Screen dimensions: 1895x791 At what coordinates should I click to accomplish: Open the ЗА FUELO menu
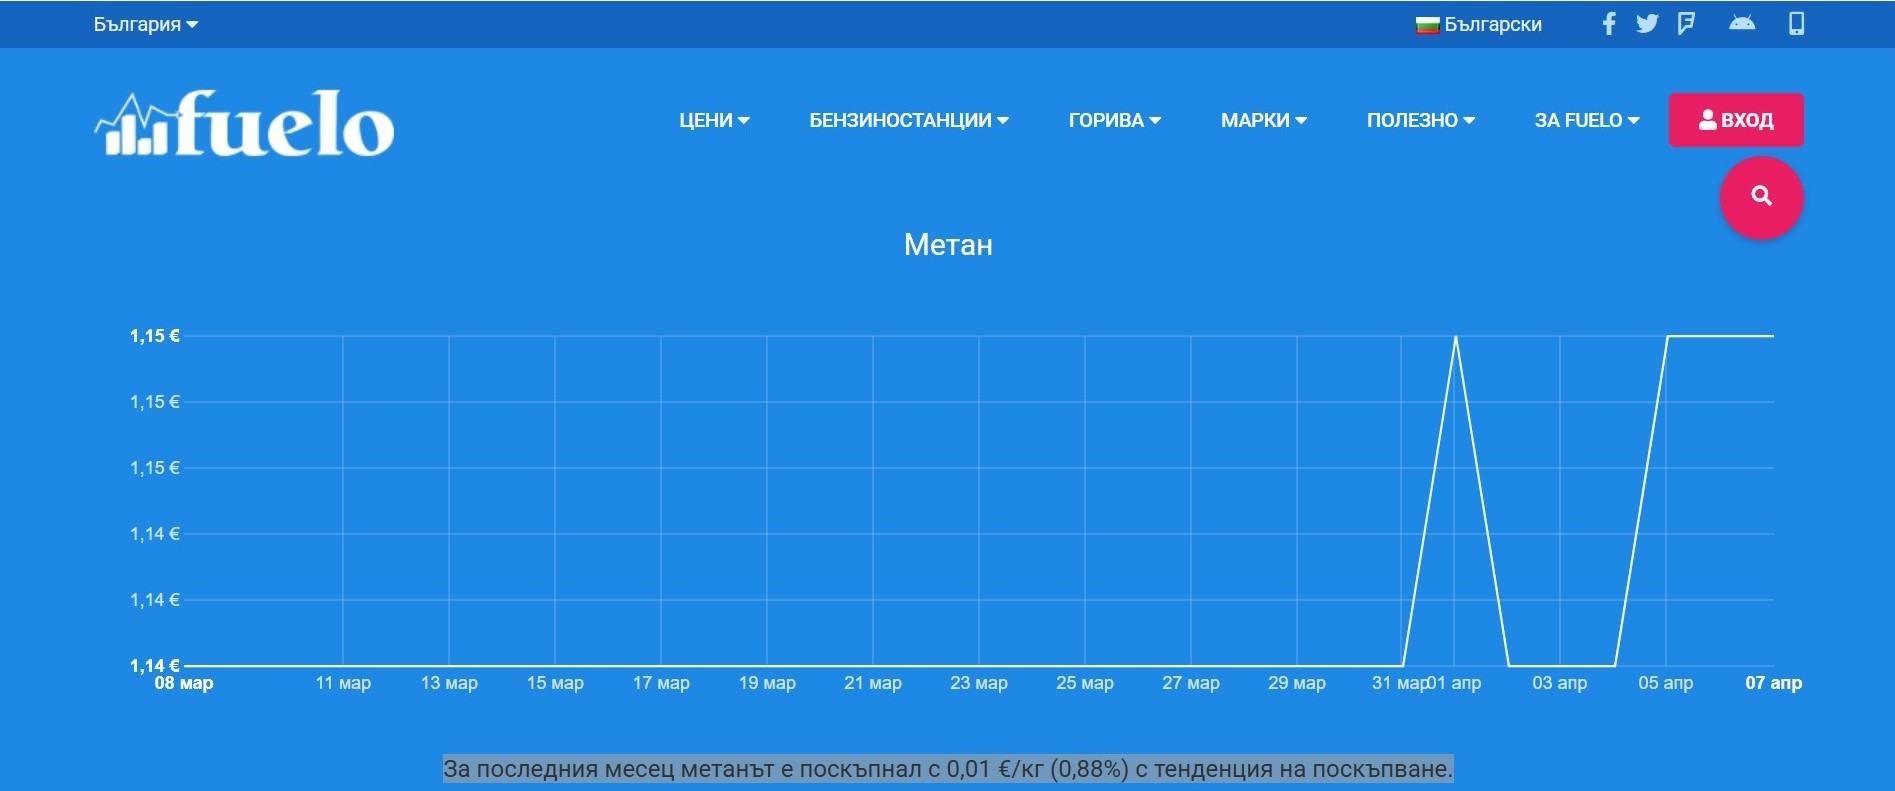tap(1586, 120)
